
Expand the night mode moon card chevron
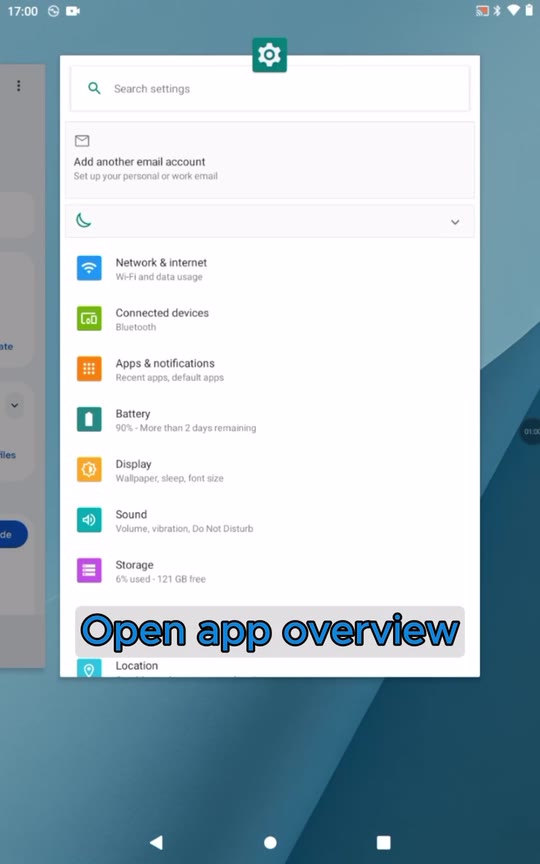pos(455,222)
